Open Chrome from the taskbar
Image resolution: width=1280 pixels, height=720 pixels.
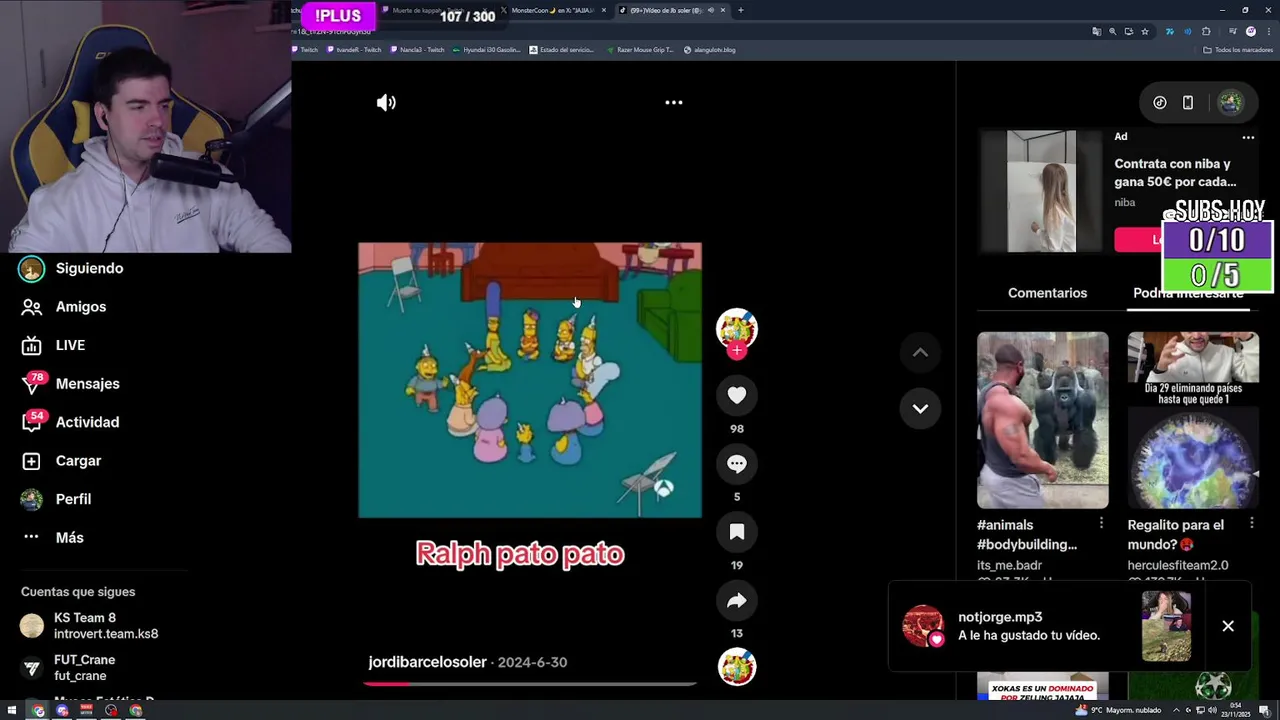point(38,710)
